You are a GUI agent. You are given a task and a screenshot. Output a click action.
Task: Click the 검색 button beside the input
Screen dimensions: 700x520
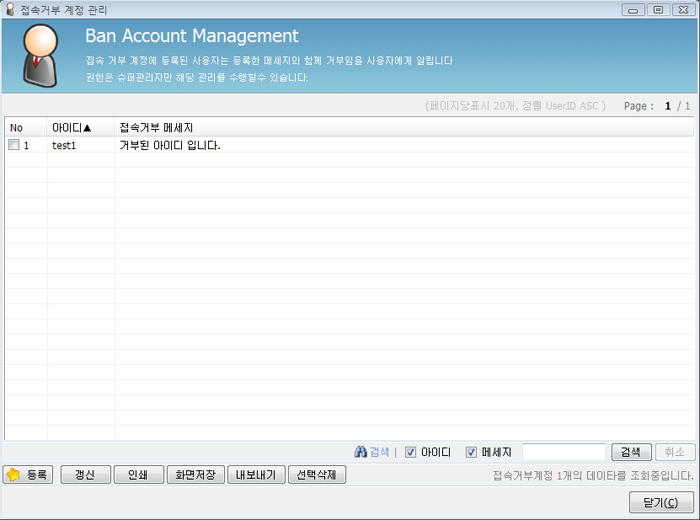631,452
